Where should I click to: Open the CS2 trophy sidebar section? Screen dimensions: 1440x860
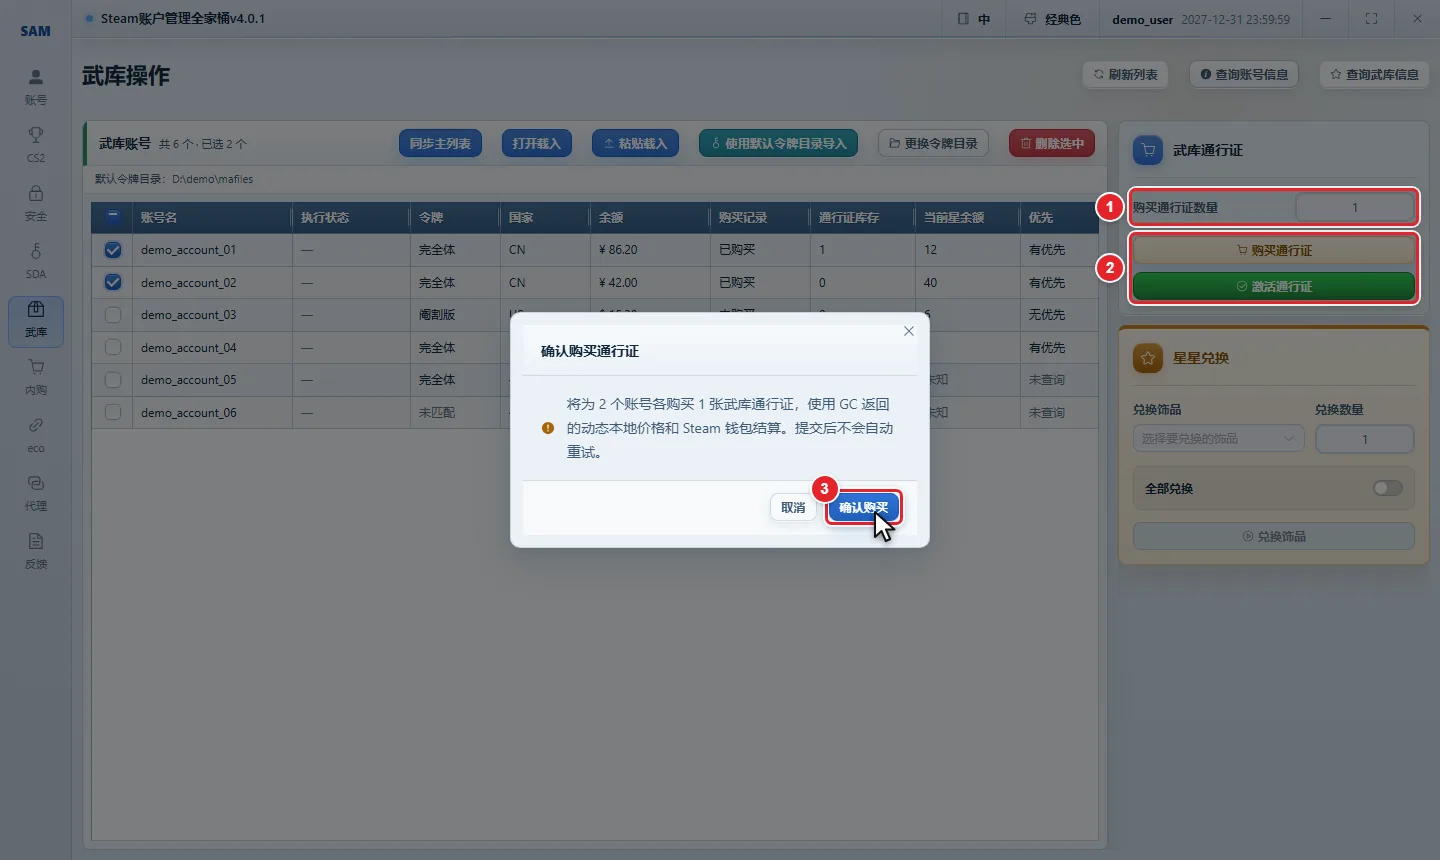click(36, 145)
